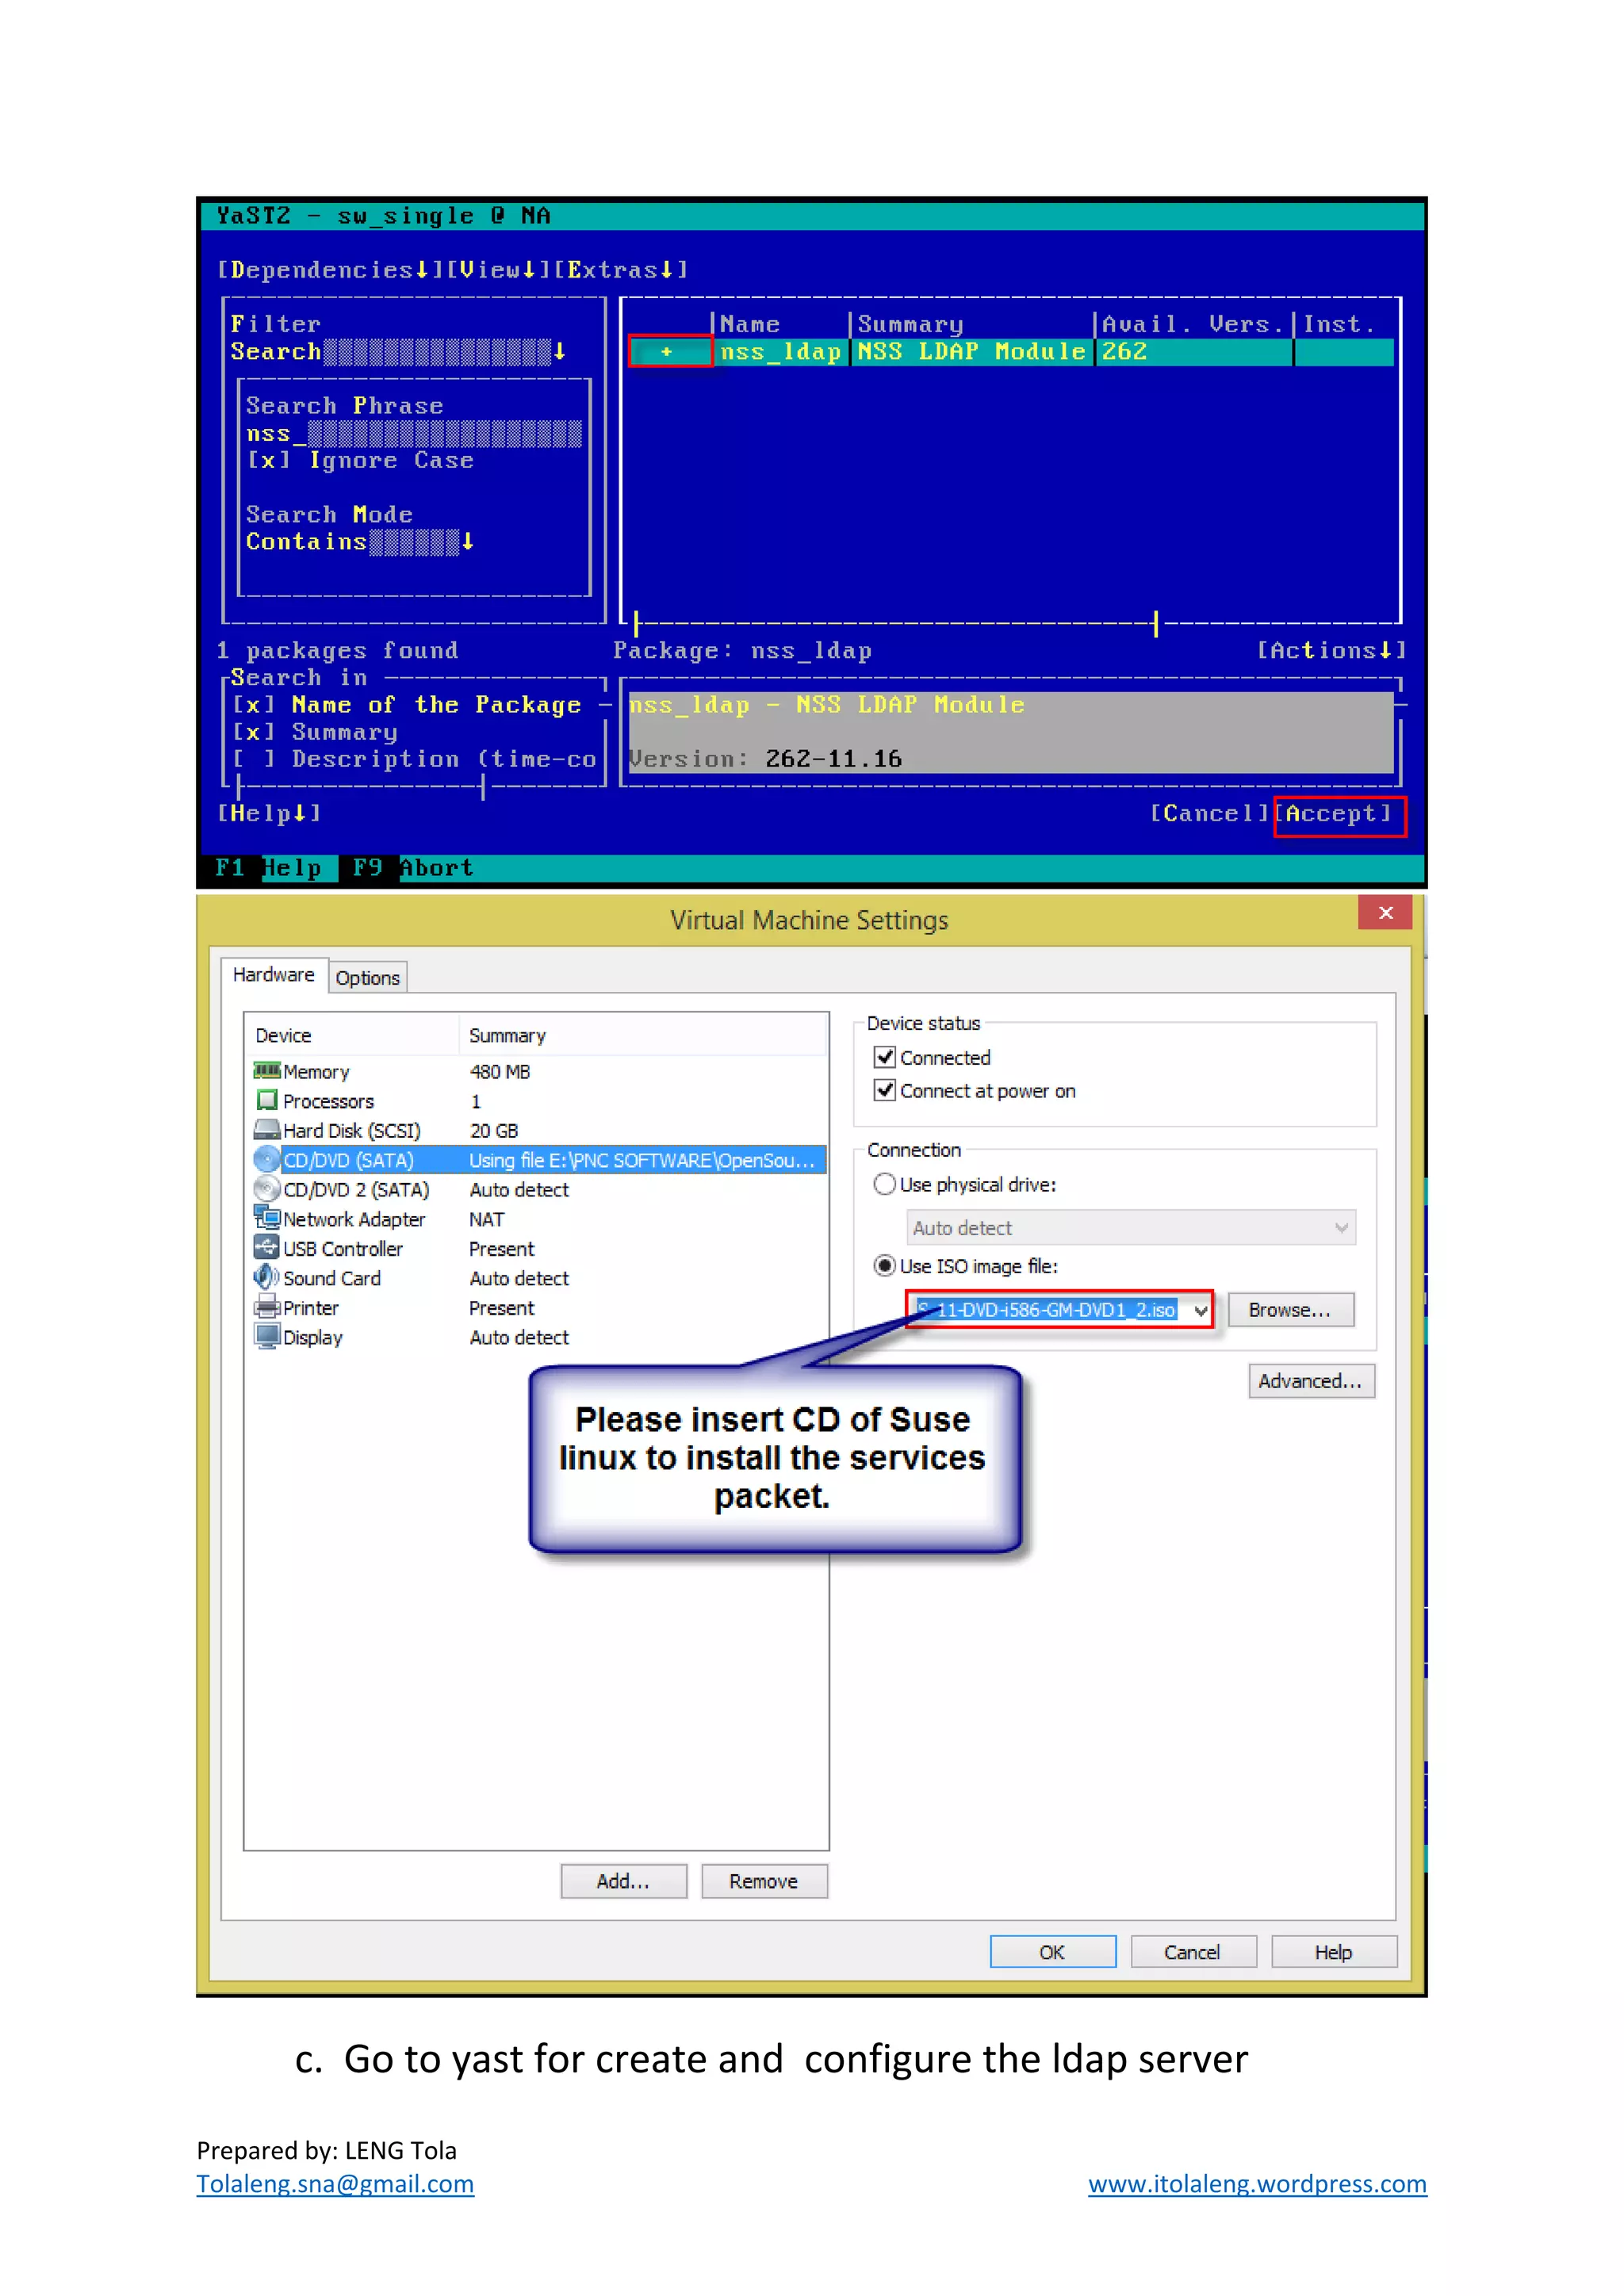Open the www.itolaleng.wordpress.com link
Image resolution: width=1624 pixels, height=2296 pixels.
(x=1257, y=2184)
